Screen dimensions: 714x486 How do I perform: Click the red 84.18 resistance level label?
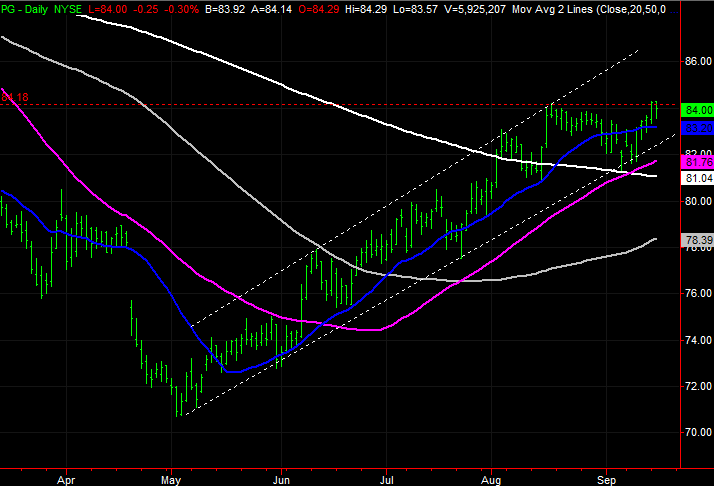[x=15, y=97]
